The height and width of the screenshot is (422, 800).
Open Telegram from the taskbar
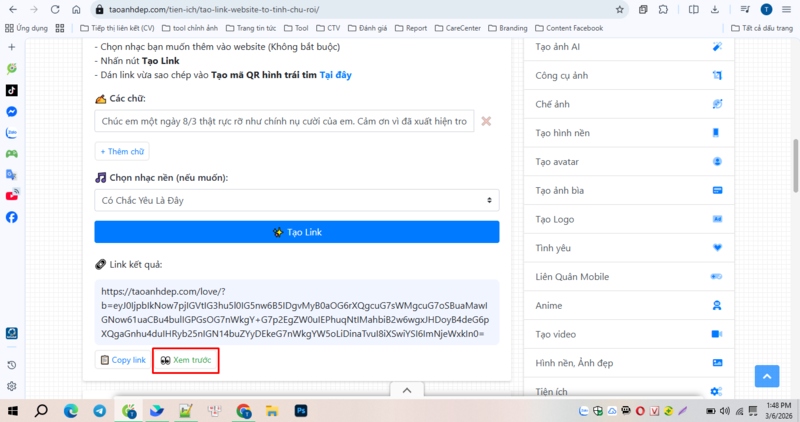click(100, 411)
